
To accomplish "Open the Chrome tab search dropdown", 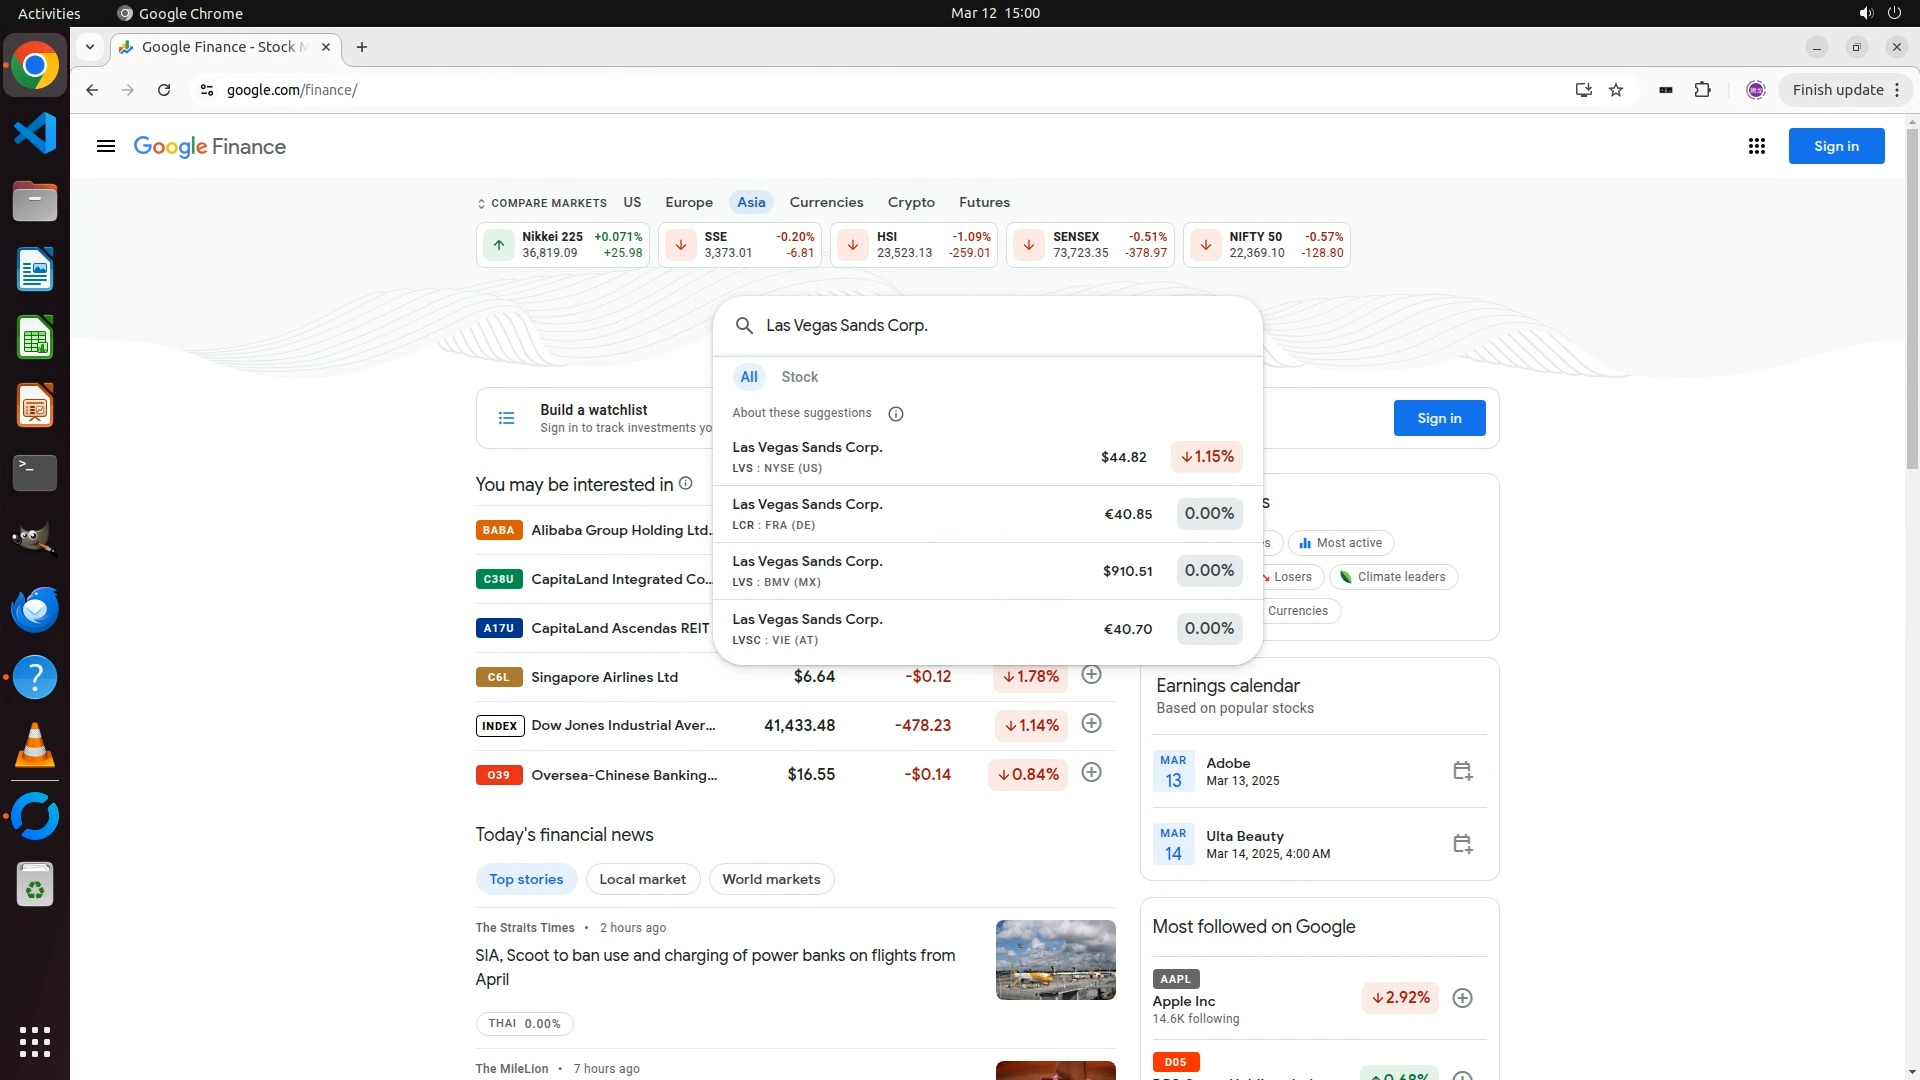I will (90, 47).
